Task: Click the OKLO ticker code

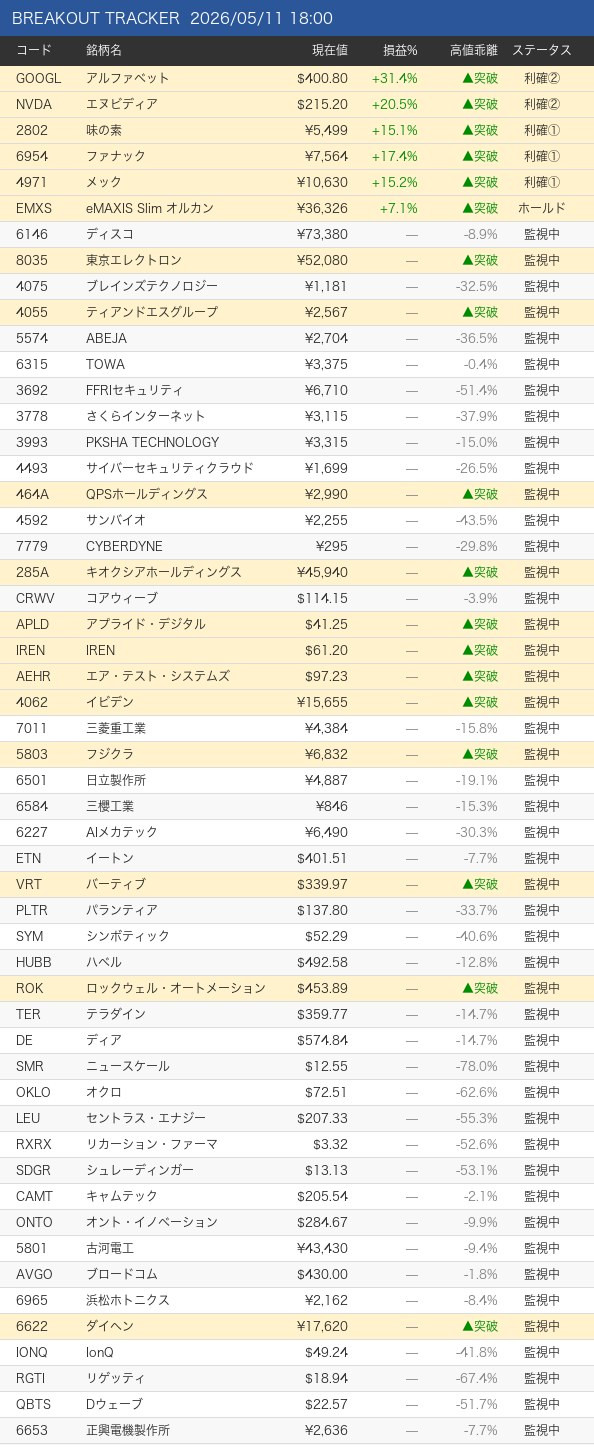Action: [x=33, y=1092]
